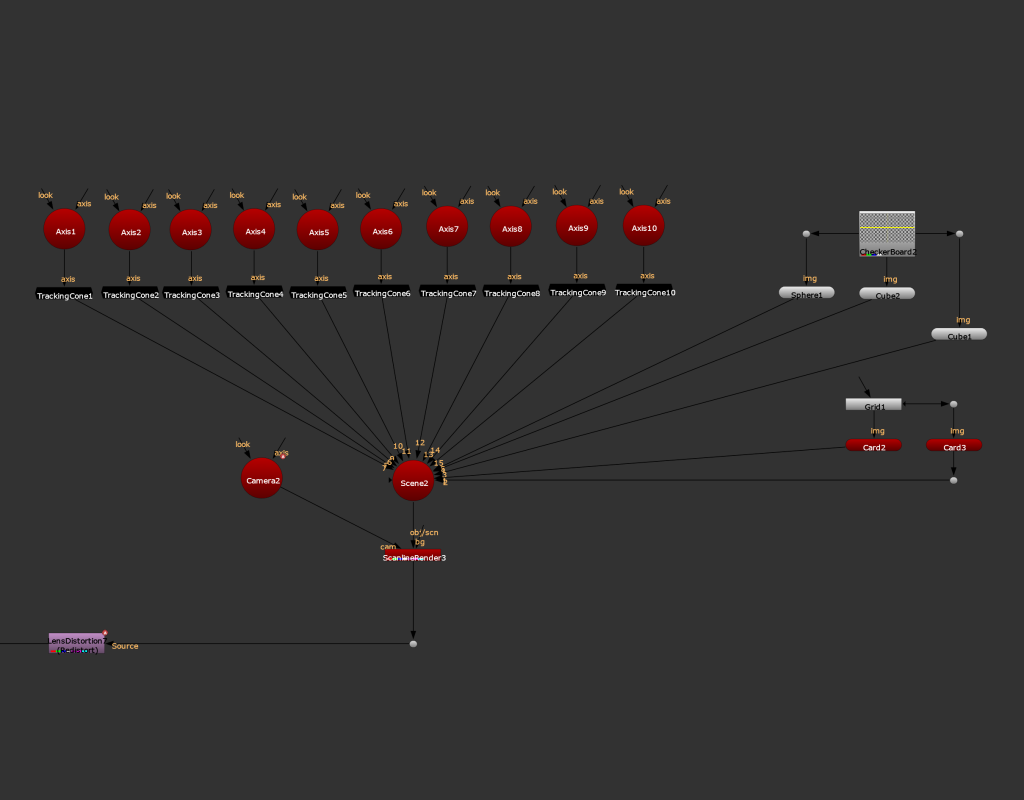Screen dimensions: 1024x800
Task: Select the Axis2 node
Action: click(x=129, y=230)
